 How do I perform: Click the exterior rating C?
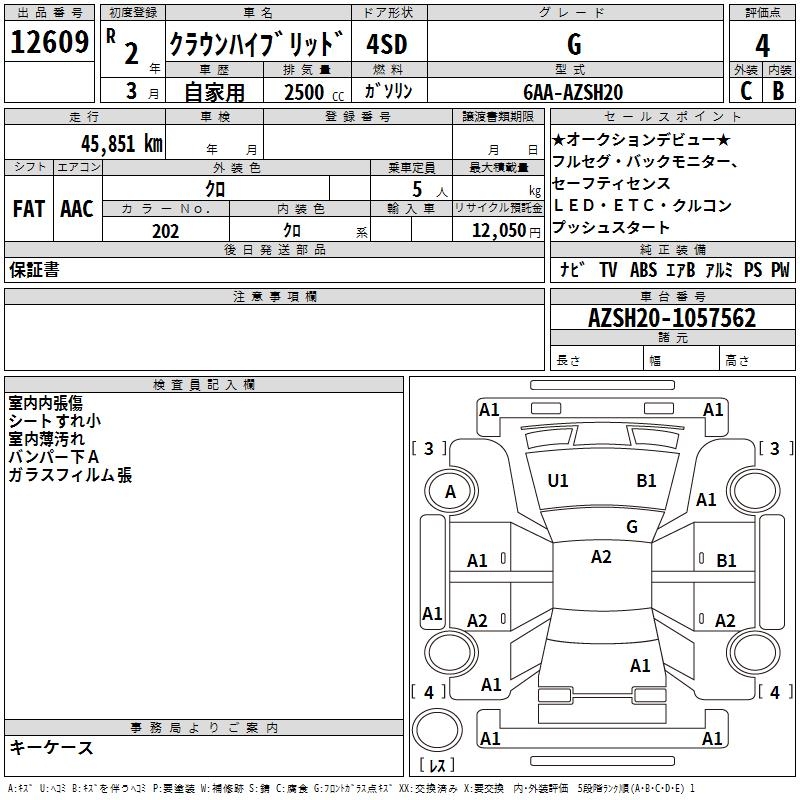[746, 91]
